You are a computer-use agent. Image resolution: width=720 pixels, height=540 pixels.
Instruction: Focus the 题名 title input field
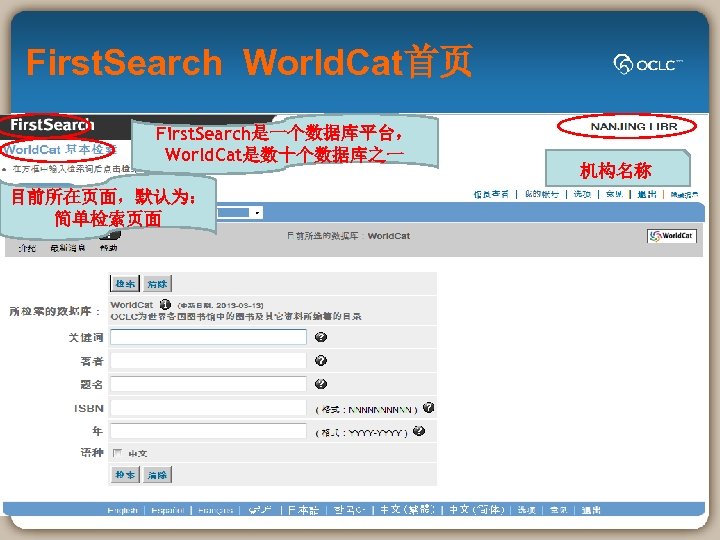click(x=208, y=384)
